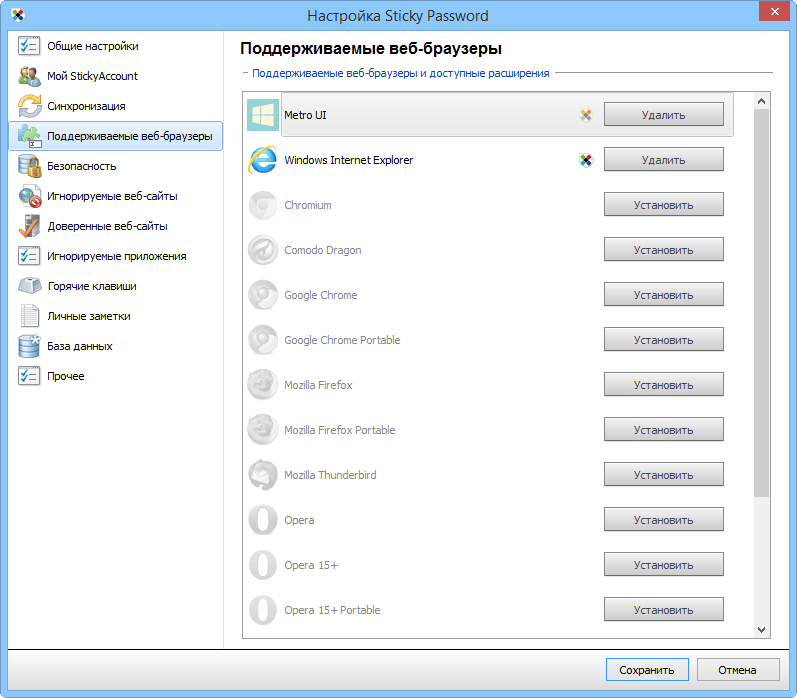The width and height of the screenshot is (797, 698).
Task: Click the browser list scroll down arrow
Action: coord(761,630)
